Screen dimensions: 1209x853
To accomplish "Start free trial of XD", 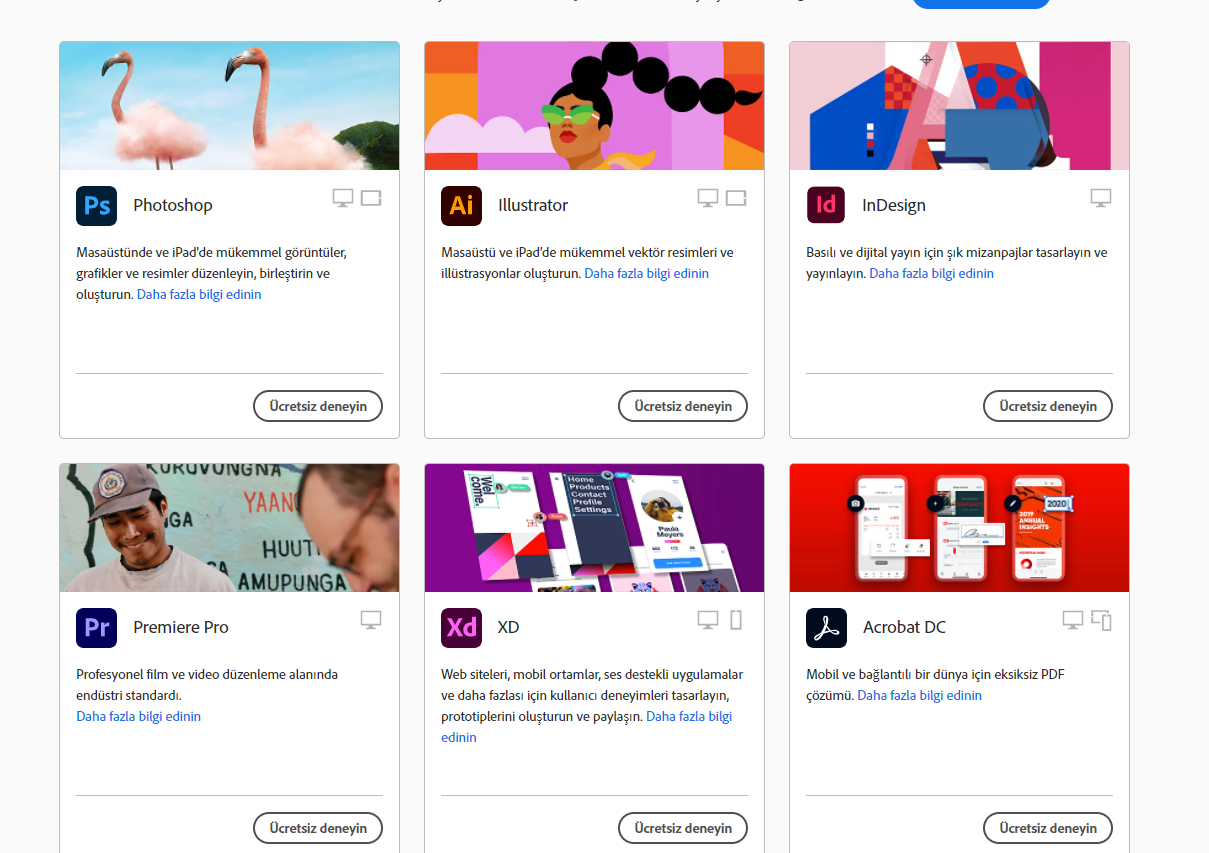I will click(x=683, y=828).
